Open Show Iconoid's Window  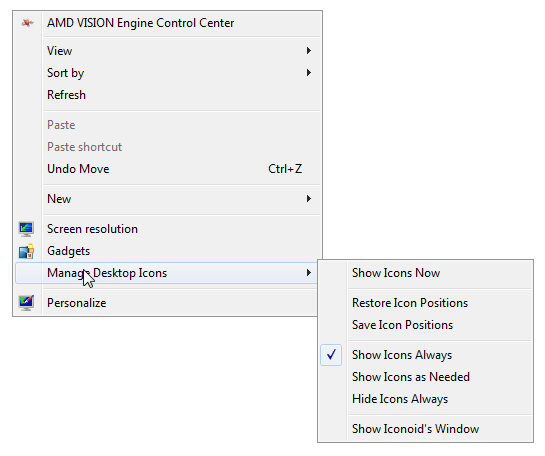(x=415, y=429)
